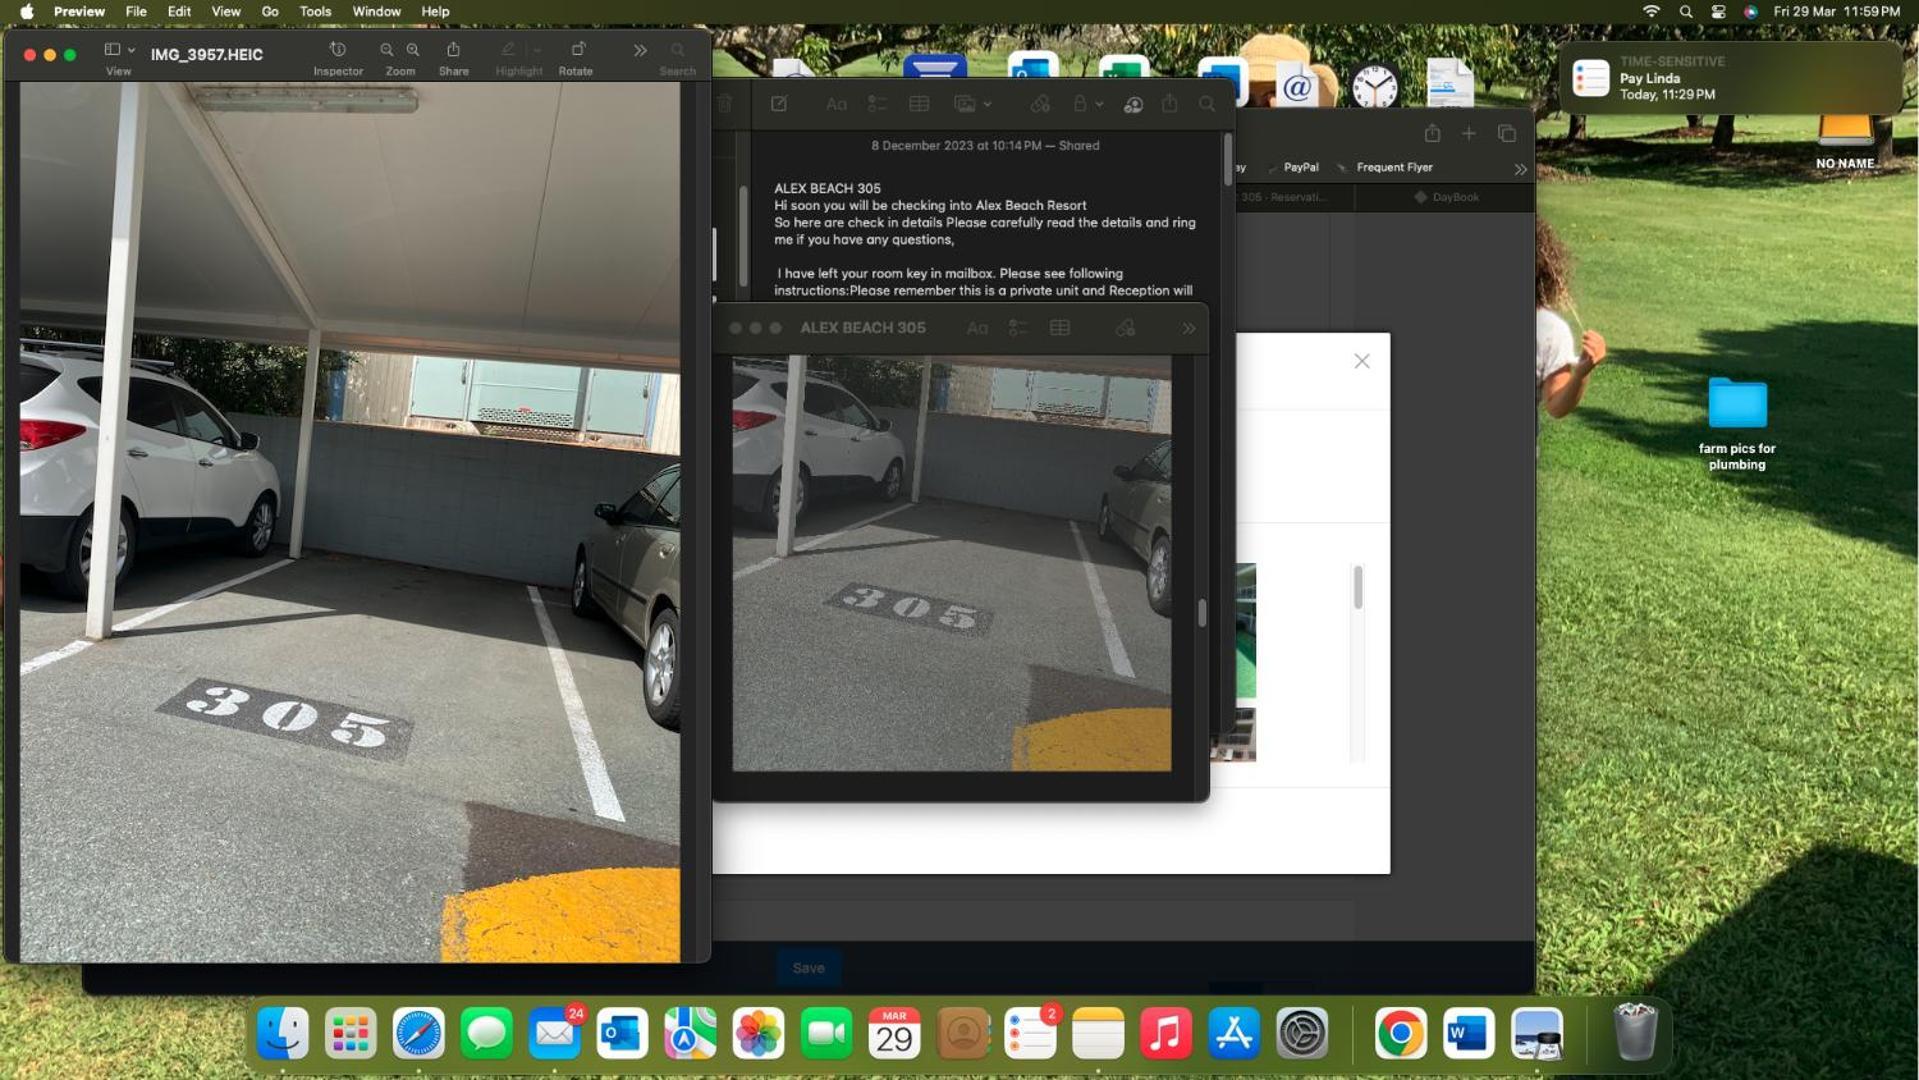Open Google Chrome from the Dock
The height and width of the screenshot is (1080, 1919).
pos(1400,1033)
